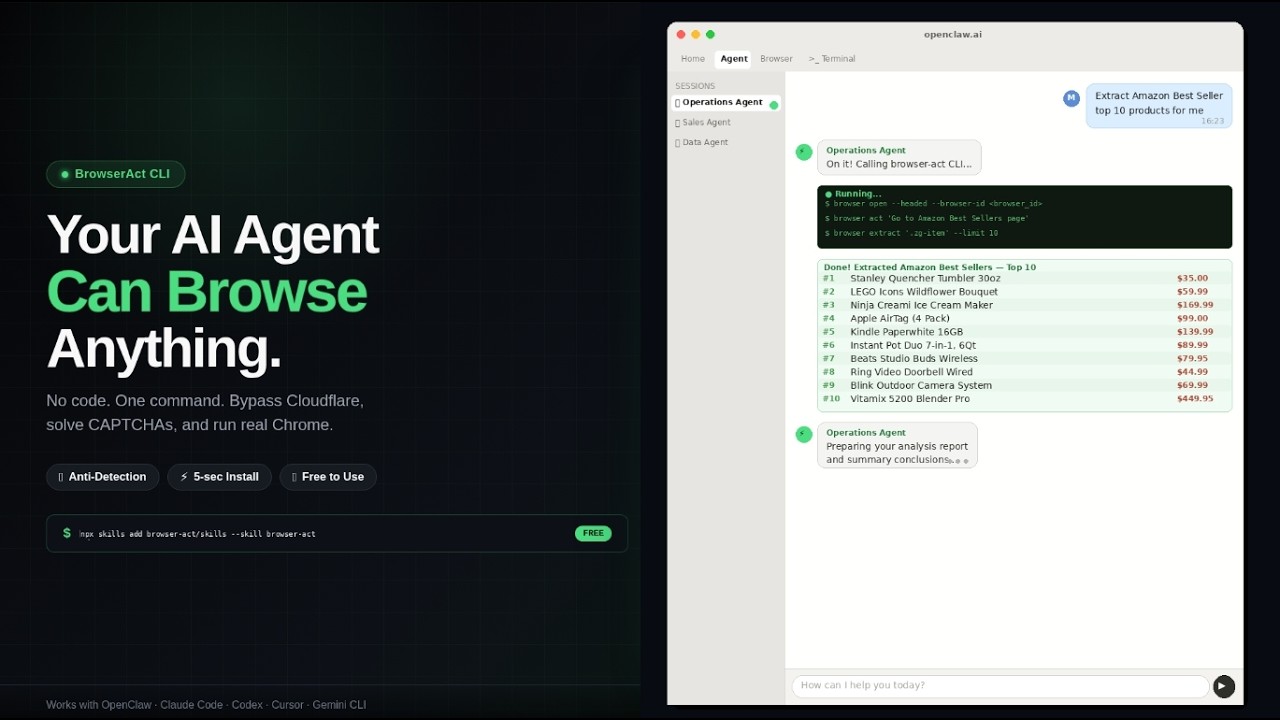Click the LEGO Icons Wildflower Bouquet row
Image resolution: width=1280 pixels, height=720 pixels.
(1024, 292)
